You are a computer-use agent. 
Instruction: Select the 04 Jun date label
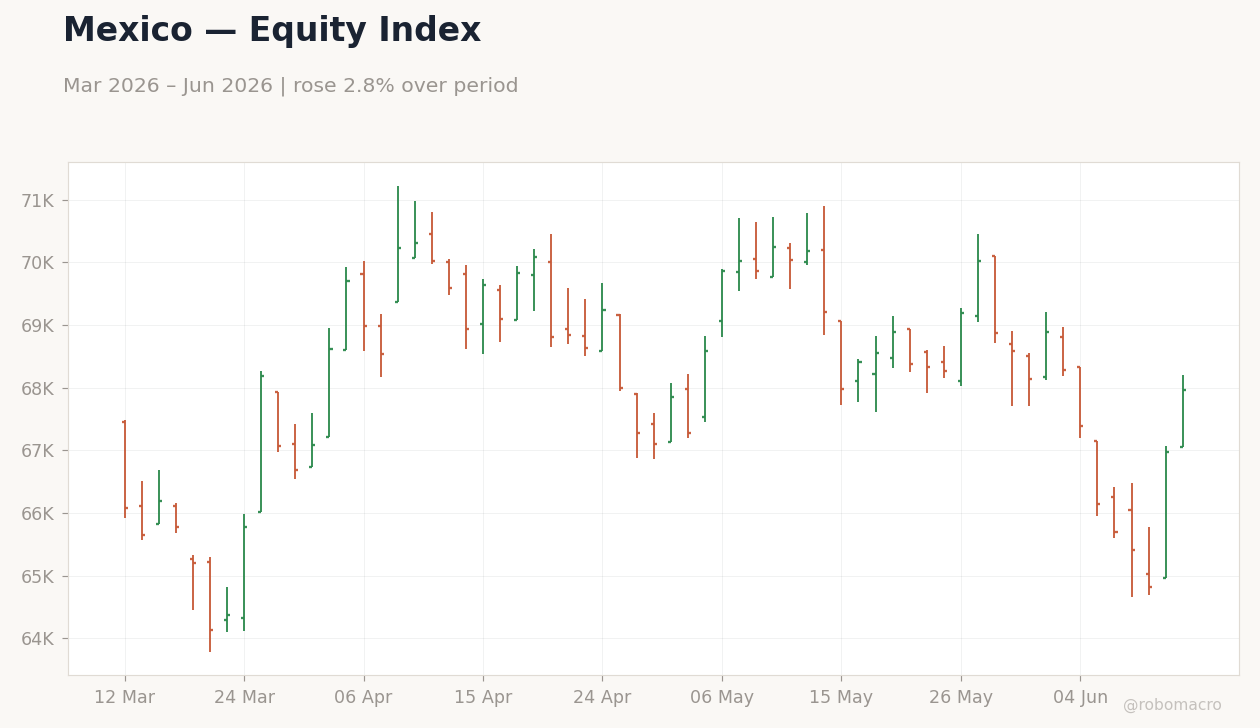(x=1080, y=698)
